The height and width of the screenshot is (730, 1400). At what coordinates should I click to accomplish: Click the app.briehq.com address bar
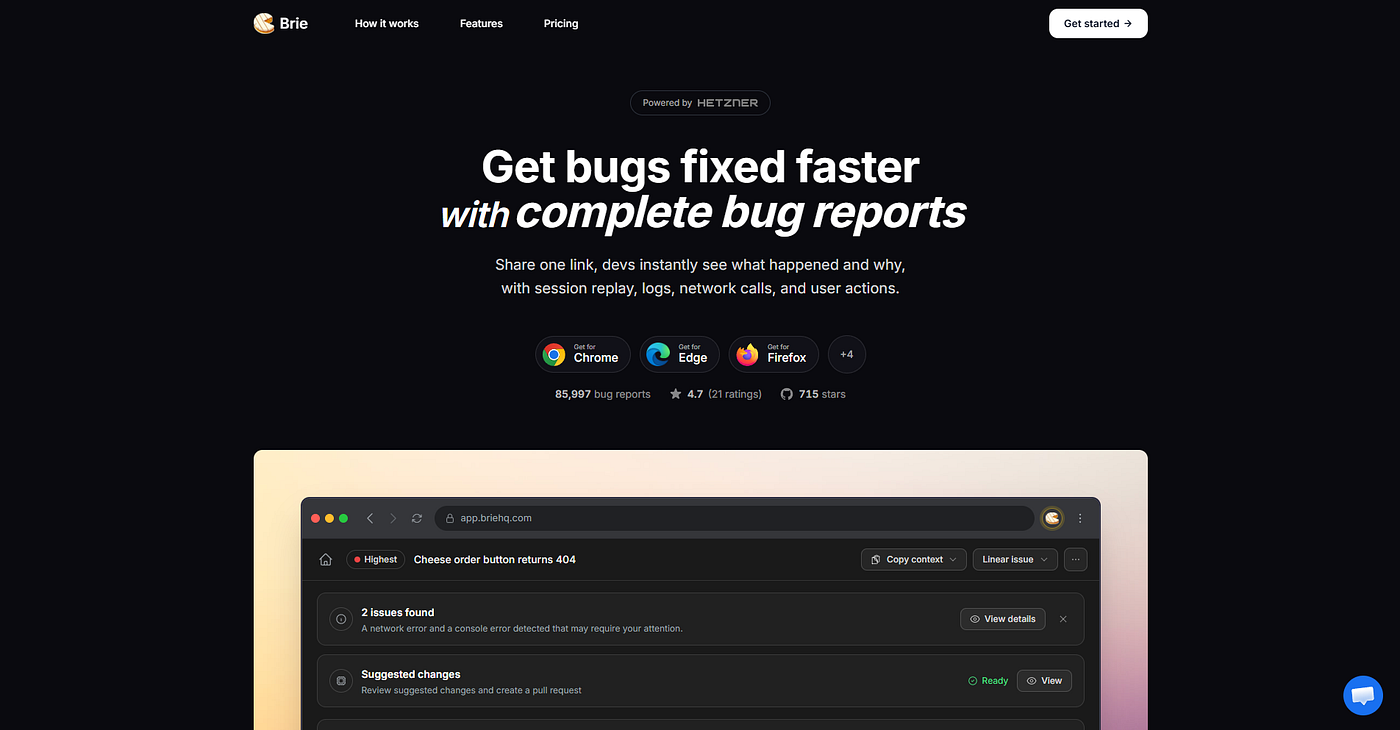click(x=734, y=518)
